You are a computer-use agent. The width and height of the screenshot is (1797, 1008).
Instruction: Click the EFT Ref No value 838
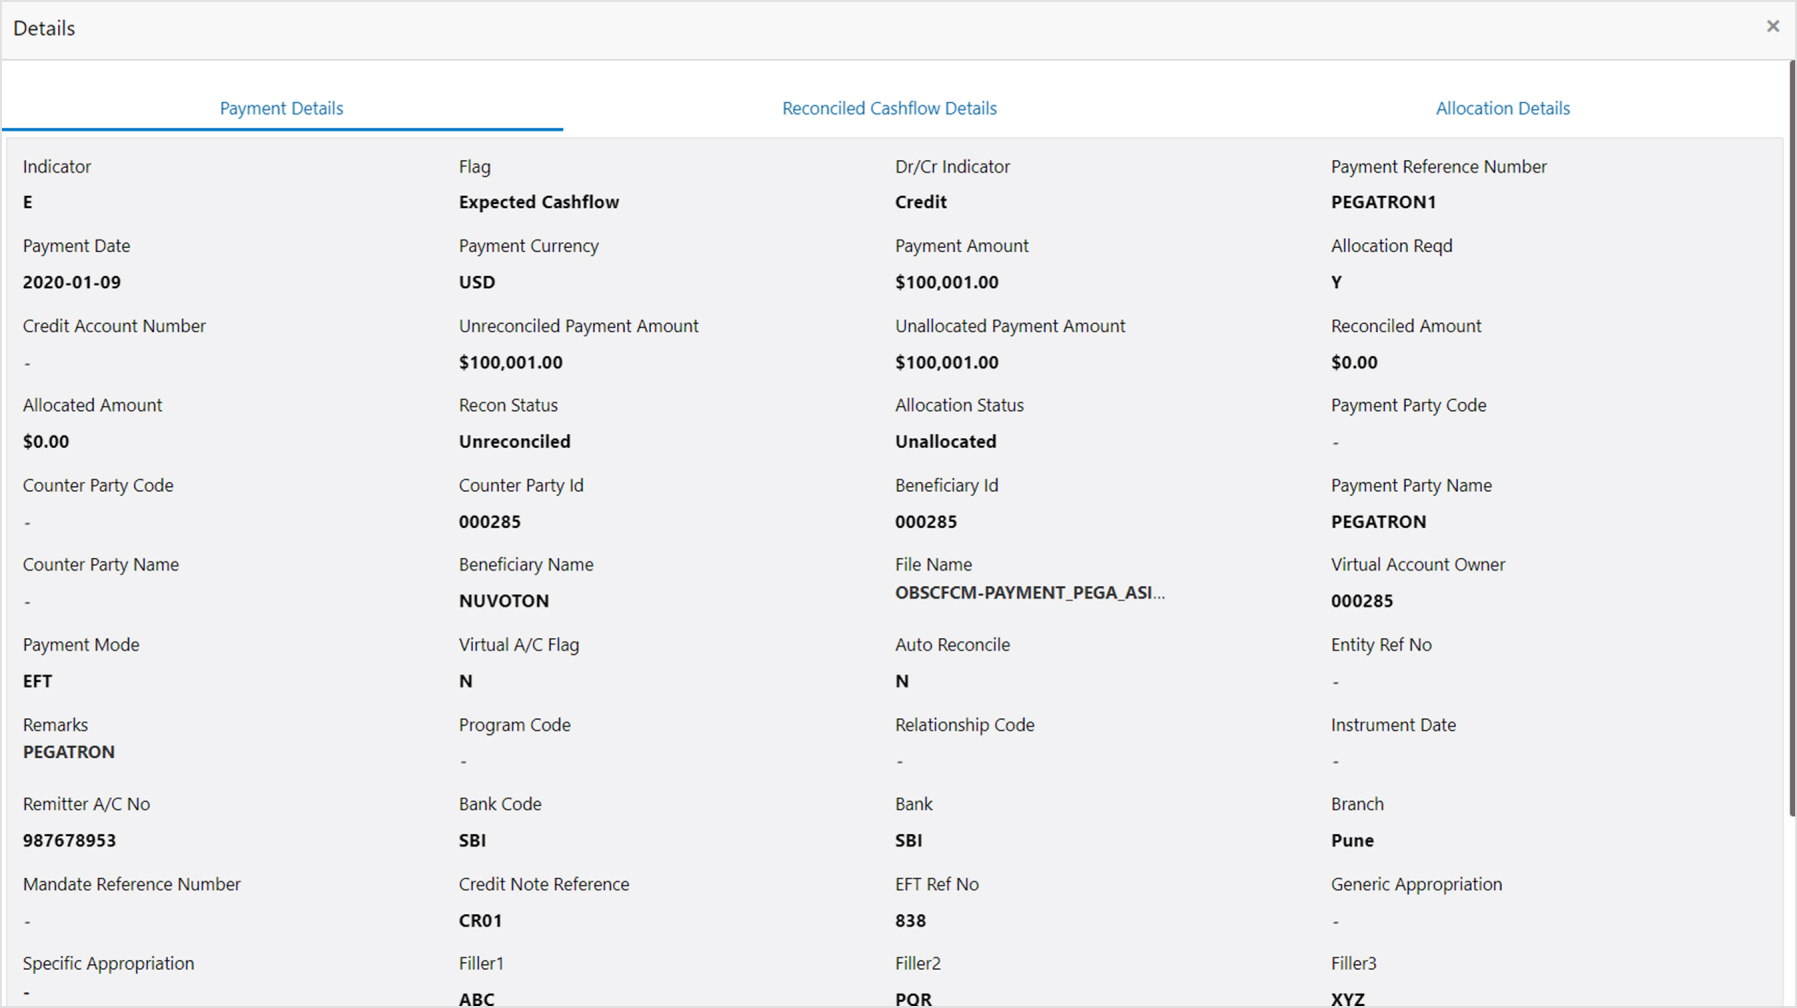pos(910,920)
